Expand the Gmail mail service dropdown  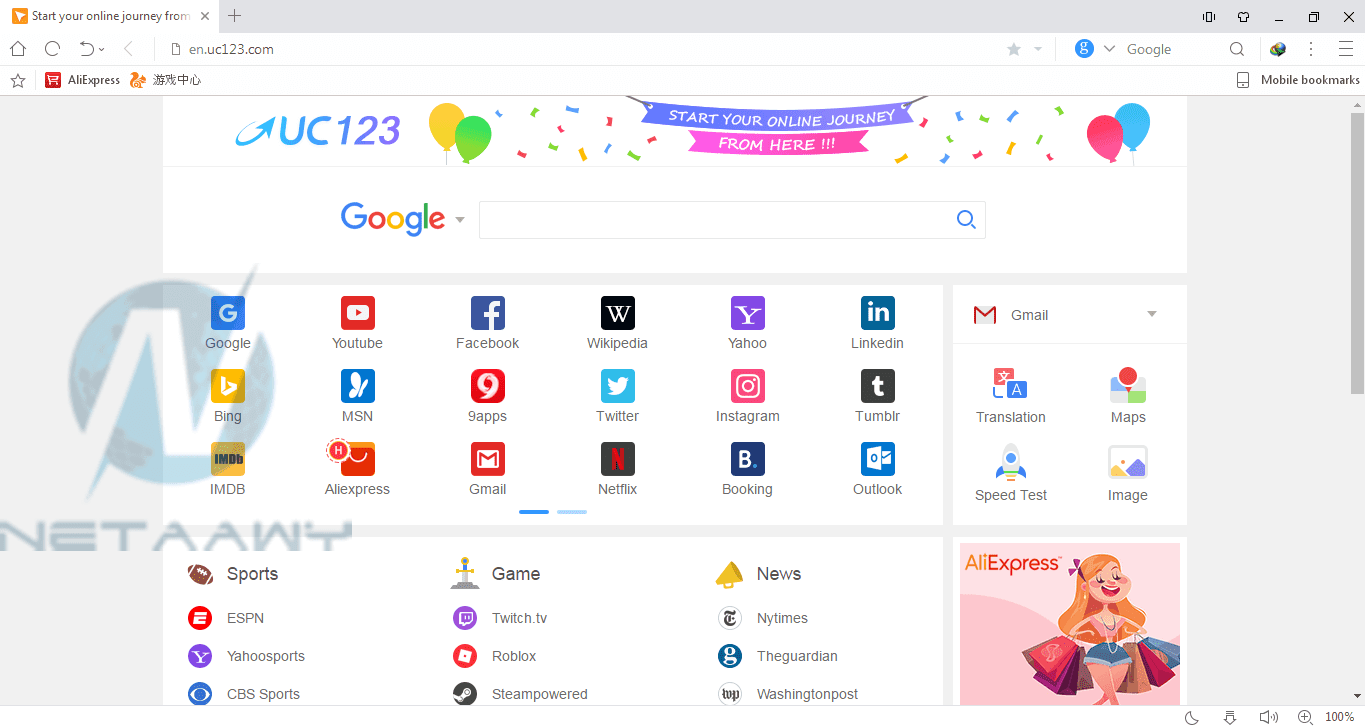tap(1151, 314)
